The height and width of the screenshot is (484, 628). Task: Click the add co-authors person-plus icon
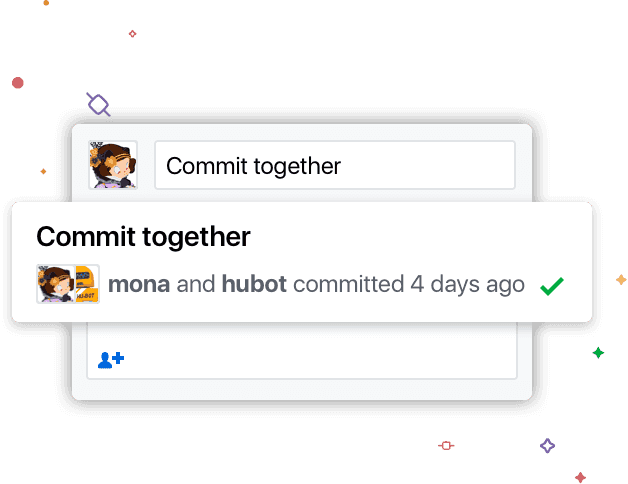[x=110, y=358]
